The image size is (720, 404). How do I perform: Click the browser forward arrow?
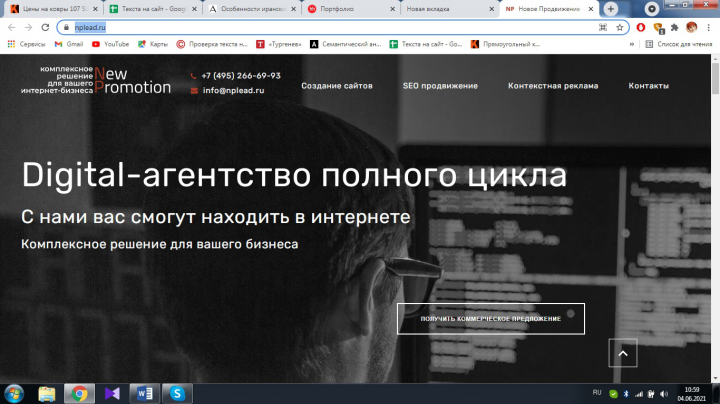pyautogui.click(x=28, y=28)
